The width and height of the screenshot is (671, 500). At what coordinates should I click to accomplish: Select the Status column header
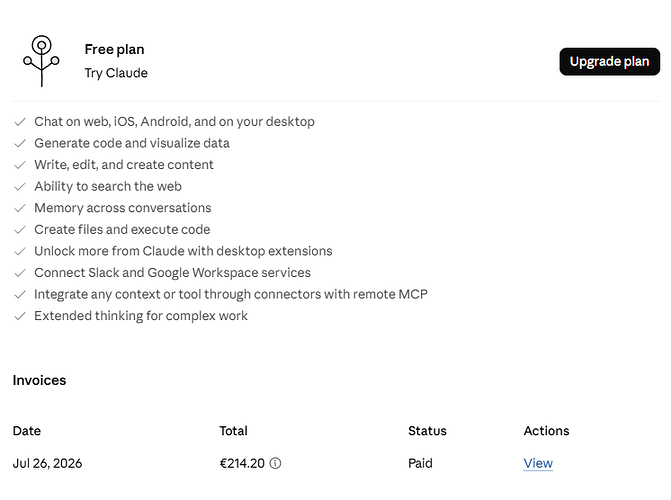(427, 431)
